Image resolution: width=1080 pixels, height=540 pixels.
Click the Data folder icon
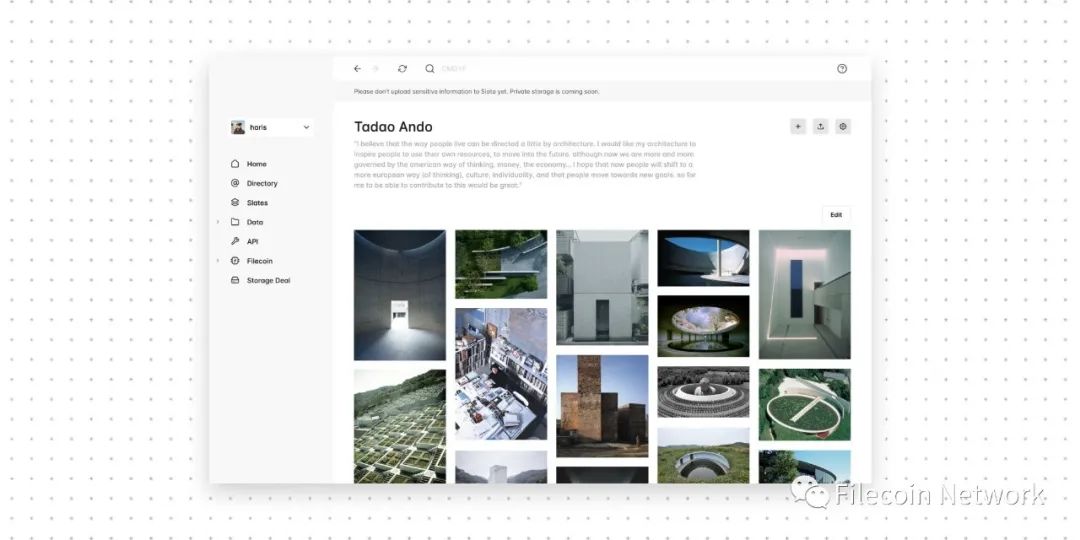pos(235,222)
